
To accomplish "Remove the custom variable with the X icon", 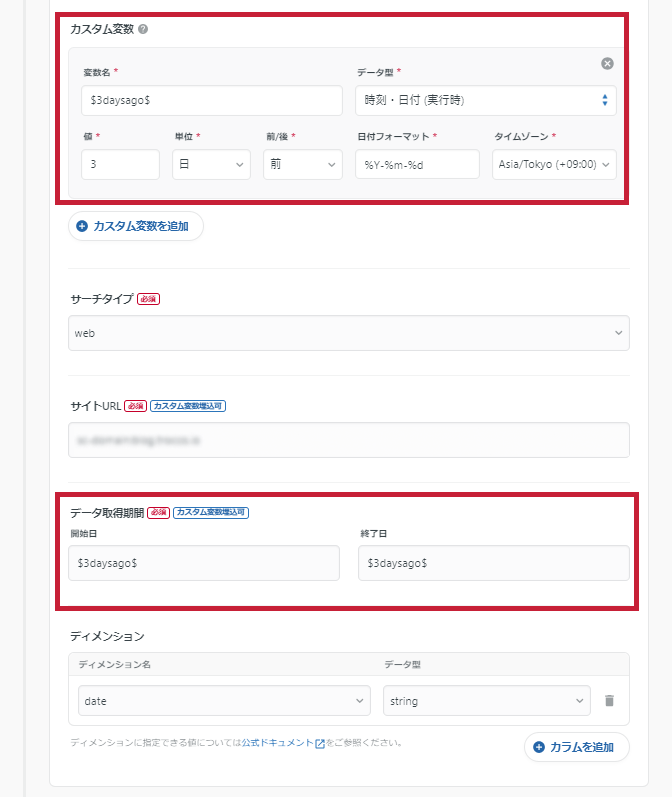I will click(x=607, y=64).
